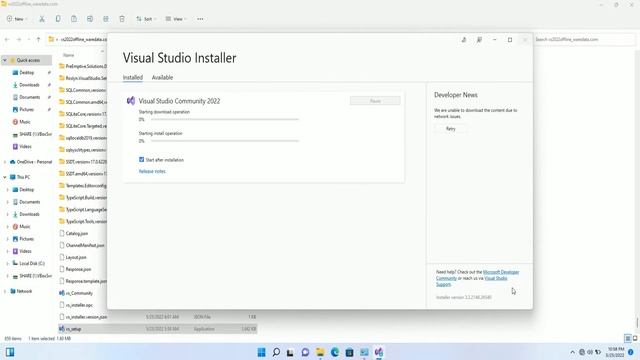
Task: Click the Explorer search box
Action: click(585, 40)
